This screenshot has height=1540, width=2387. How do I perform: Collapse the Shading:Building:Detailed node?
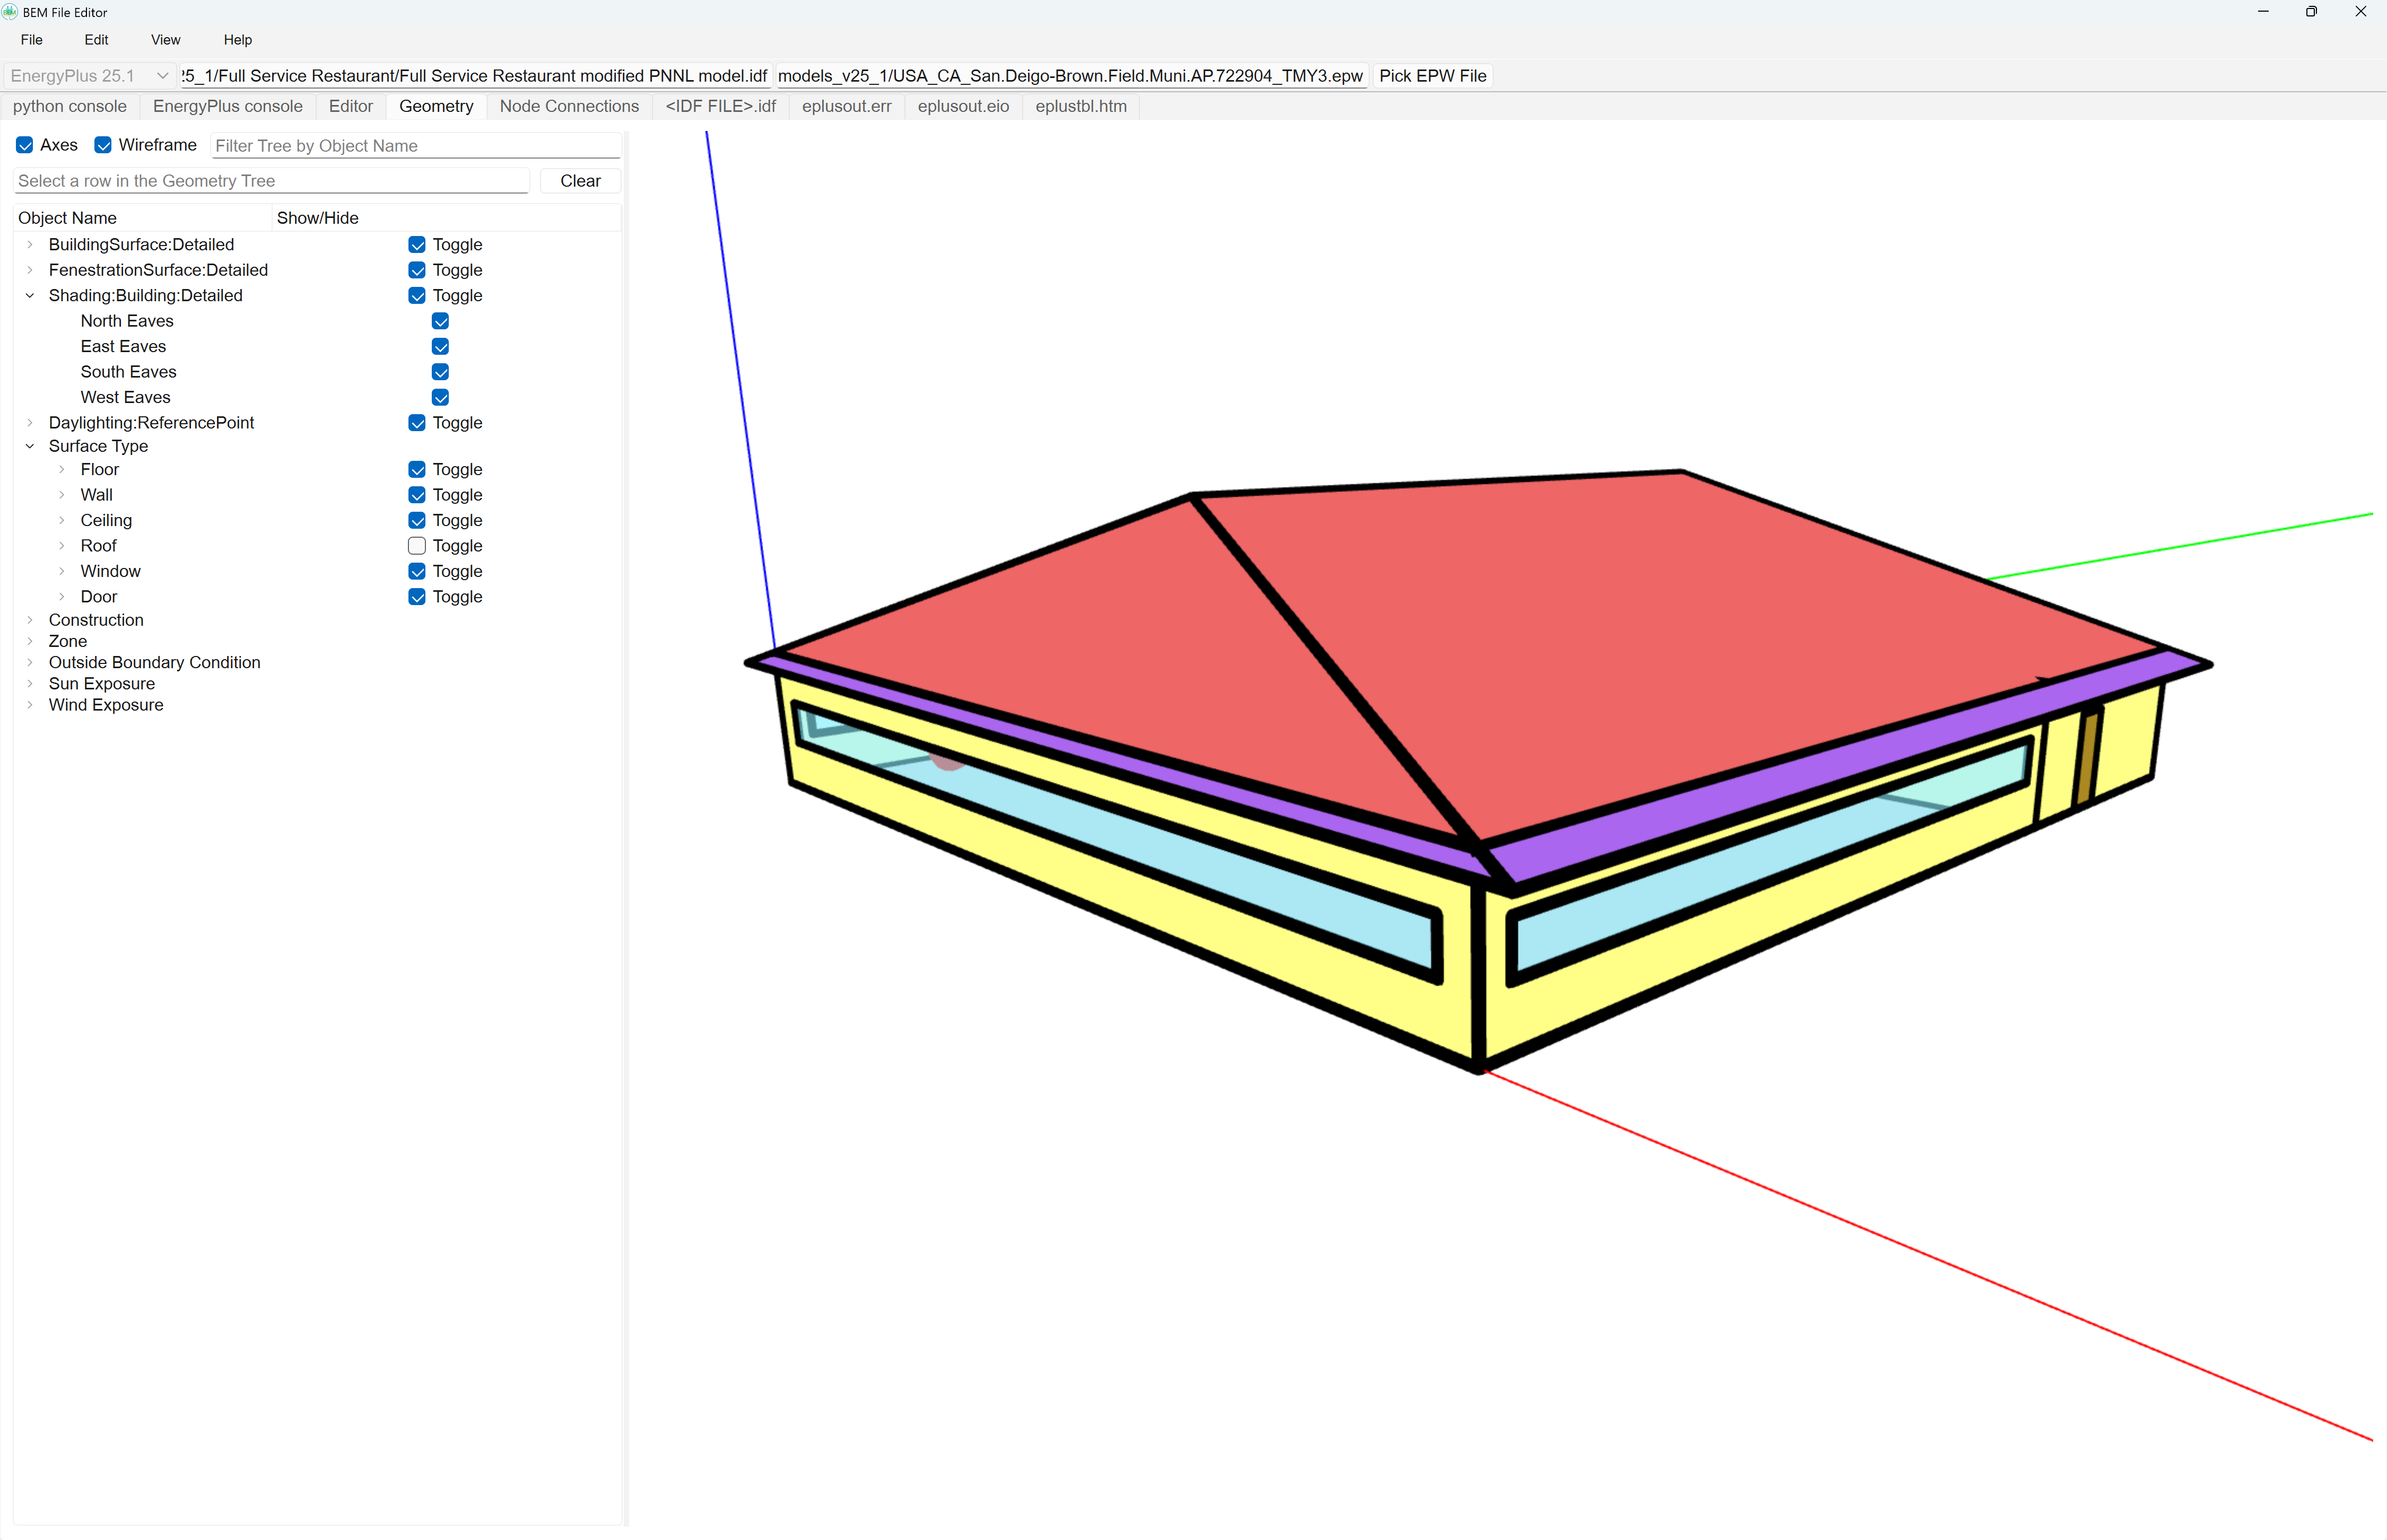pyautogui.click(x=30, y=296)
